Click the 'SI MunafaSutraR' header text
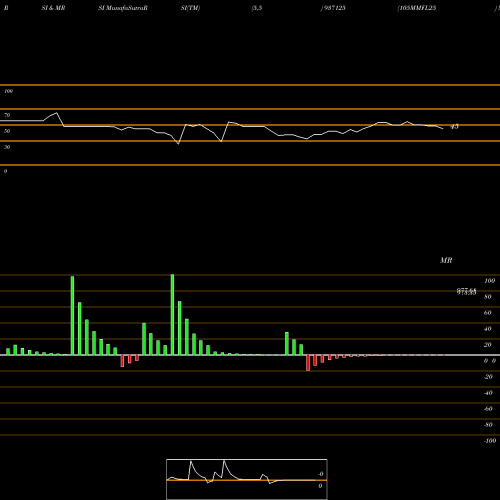This screenshot has width=500, height=500. 123,8
